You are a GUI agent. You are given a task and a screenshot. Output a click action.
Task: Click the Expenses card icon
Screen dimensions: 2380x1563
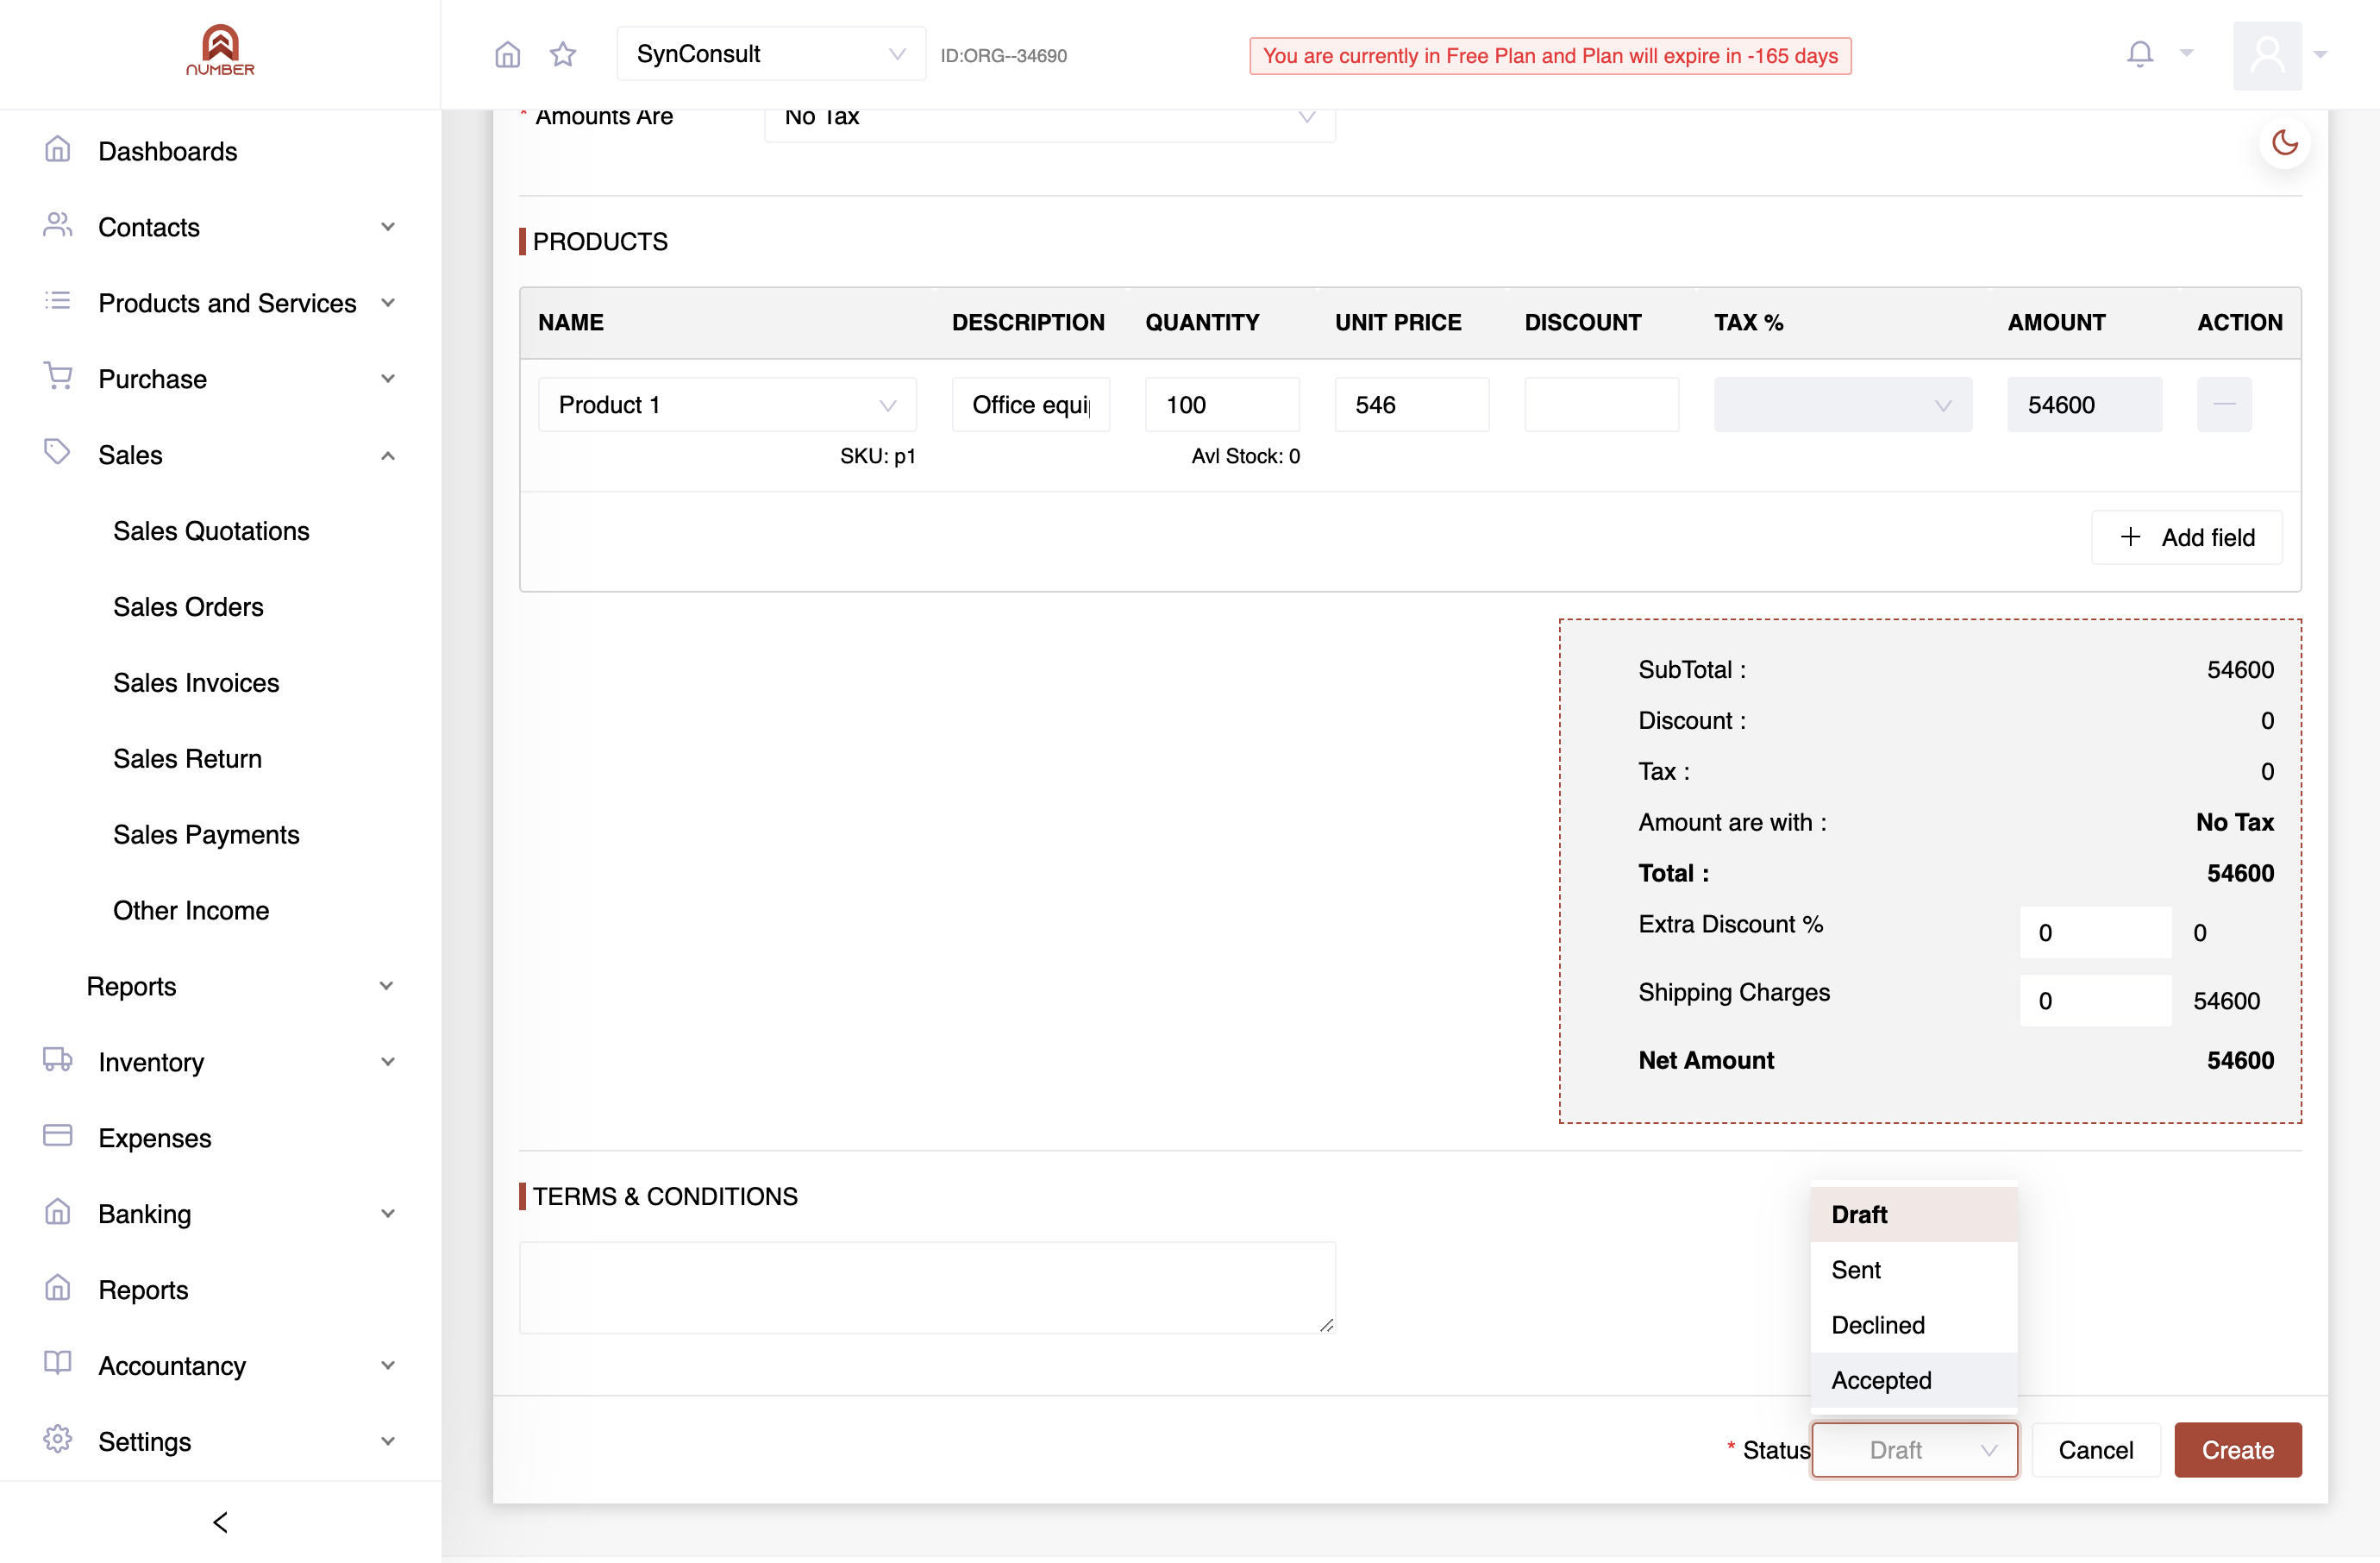point(58,1135)
